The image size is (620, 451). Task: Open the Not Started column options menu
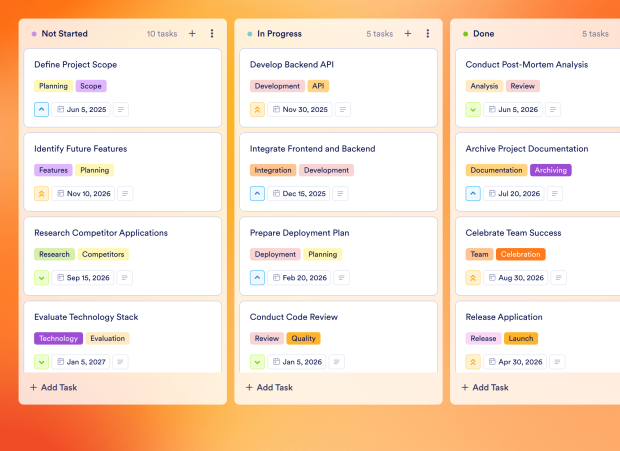click(x=212, y=34)
